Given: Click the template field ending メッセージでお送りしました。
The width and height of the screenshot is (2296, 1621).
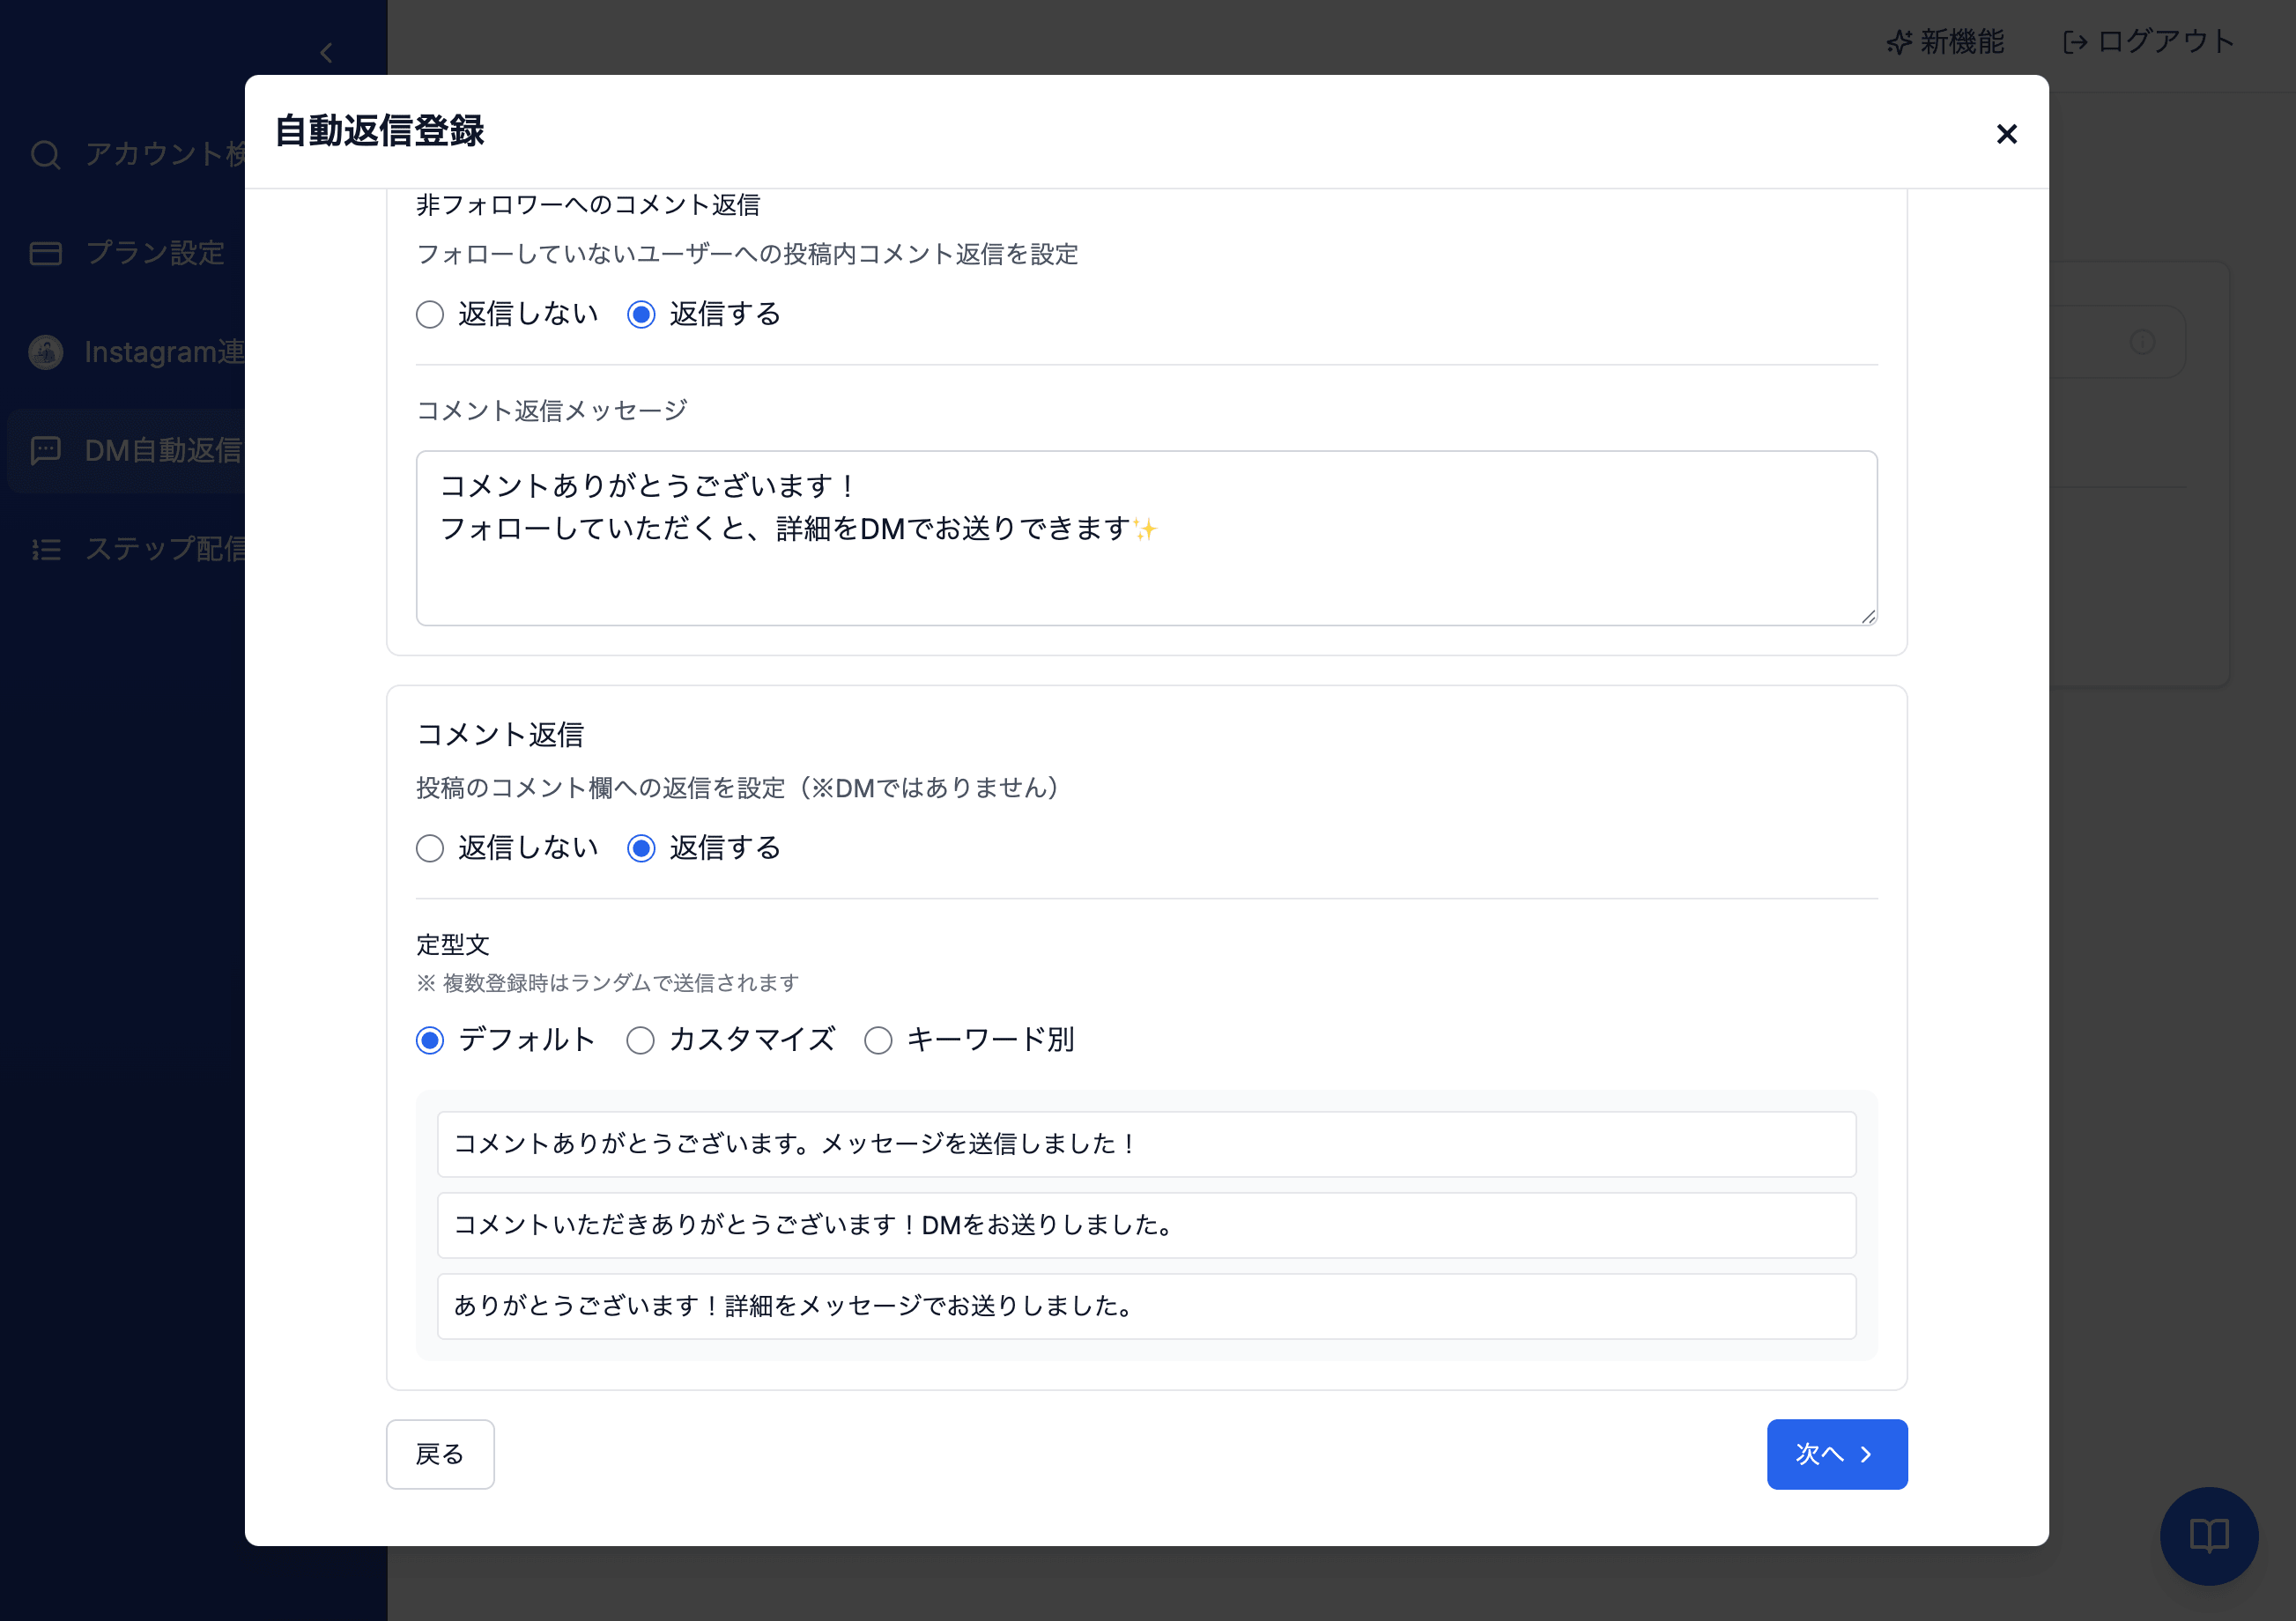Looking at the screenshot, I should 1147,1306.
